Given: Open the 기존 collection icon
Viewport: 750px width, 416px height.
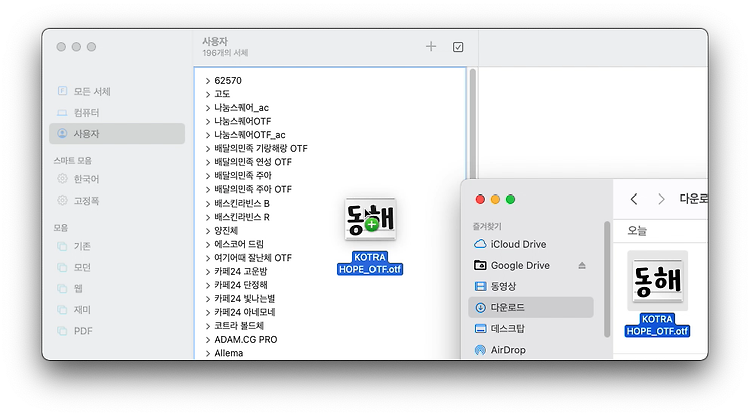Looking at the screenshot, I should [62, 246].
